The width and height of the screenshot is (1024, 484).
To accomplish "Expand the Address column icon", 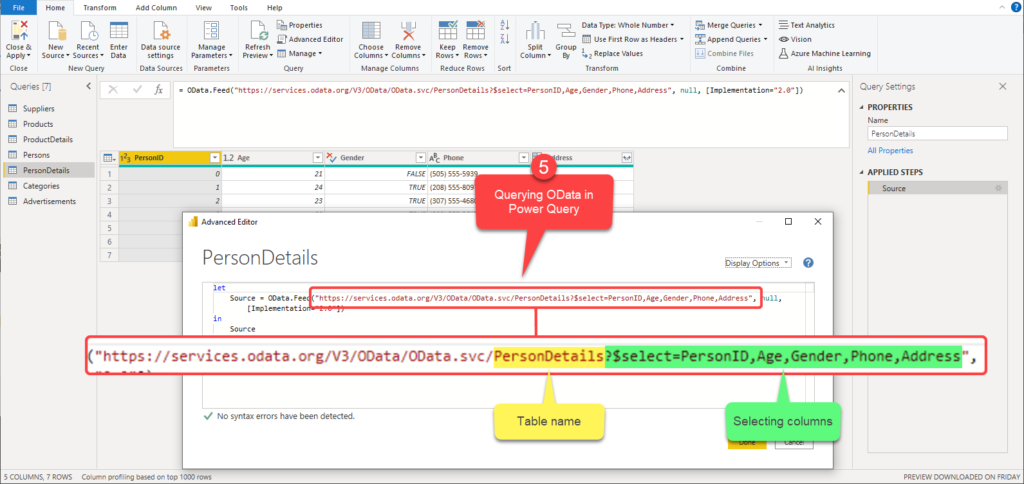I will [627, 157].
